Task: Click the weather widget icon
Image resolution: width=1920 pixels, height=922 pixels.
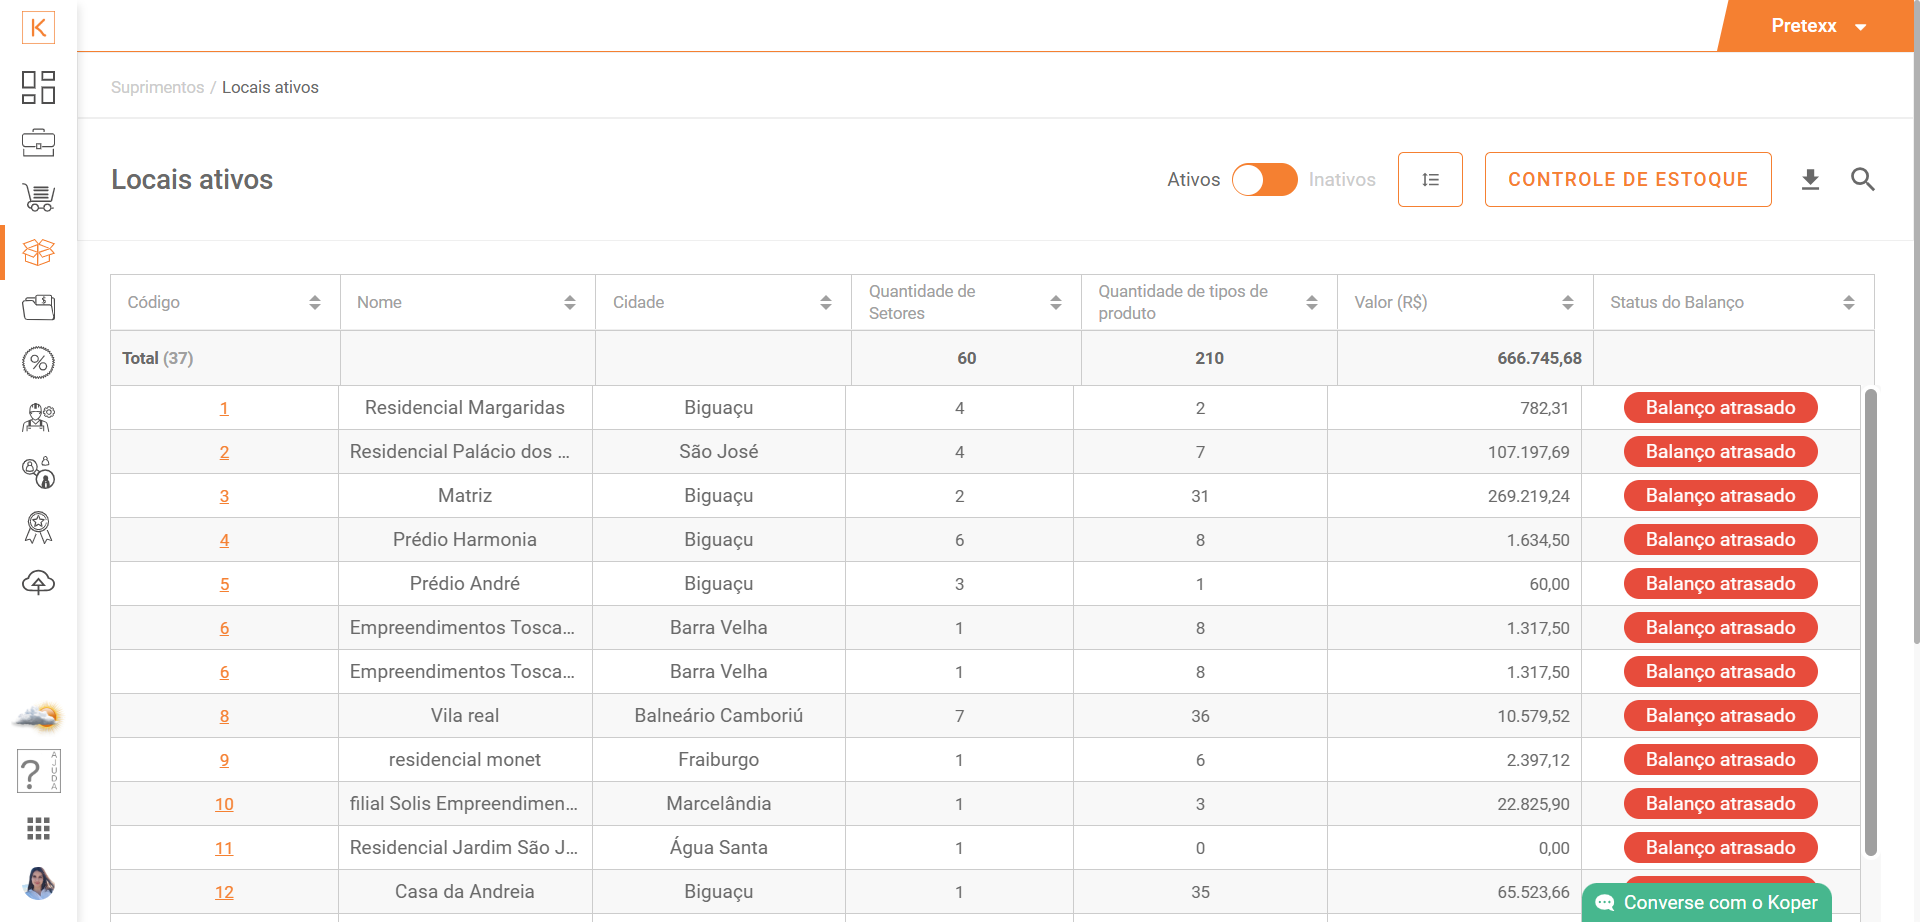Action: pos(38,717)
